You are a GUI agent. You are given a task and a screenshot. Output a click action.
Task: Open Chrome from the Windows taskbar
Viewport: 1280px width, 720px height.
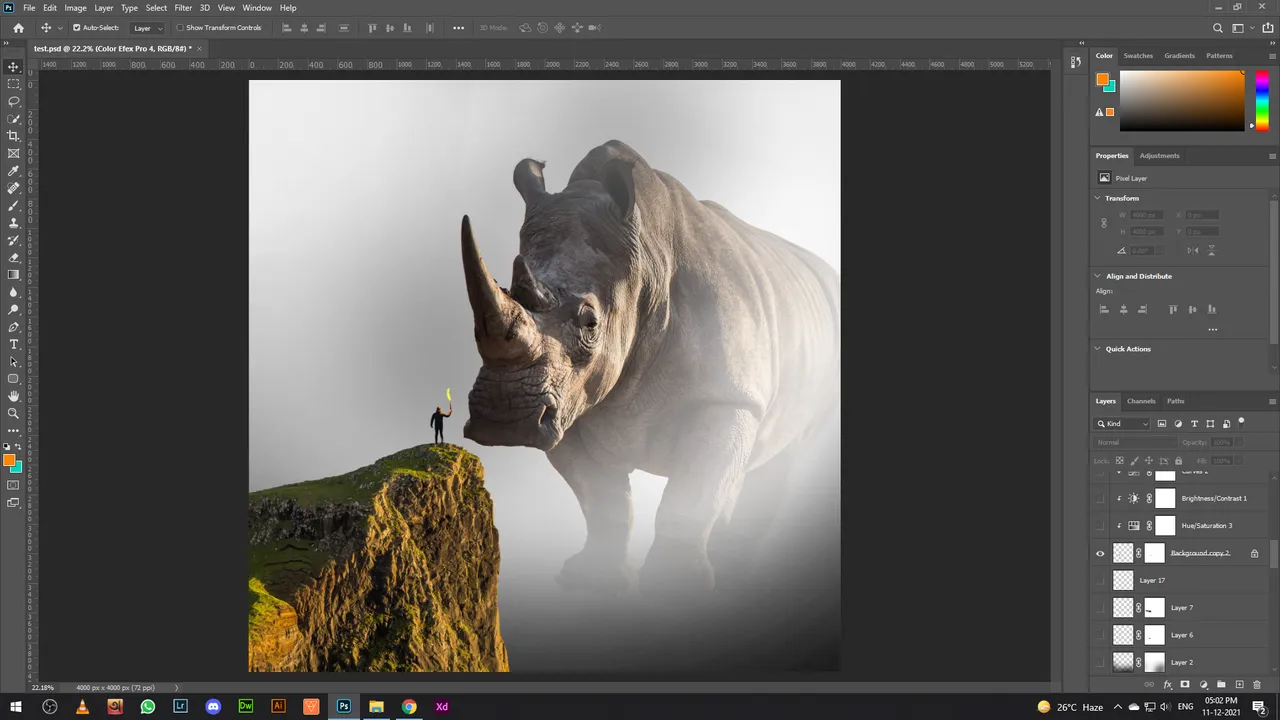tap(409, 706)
